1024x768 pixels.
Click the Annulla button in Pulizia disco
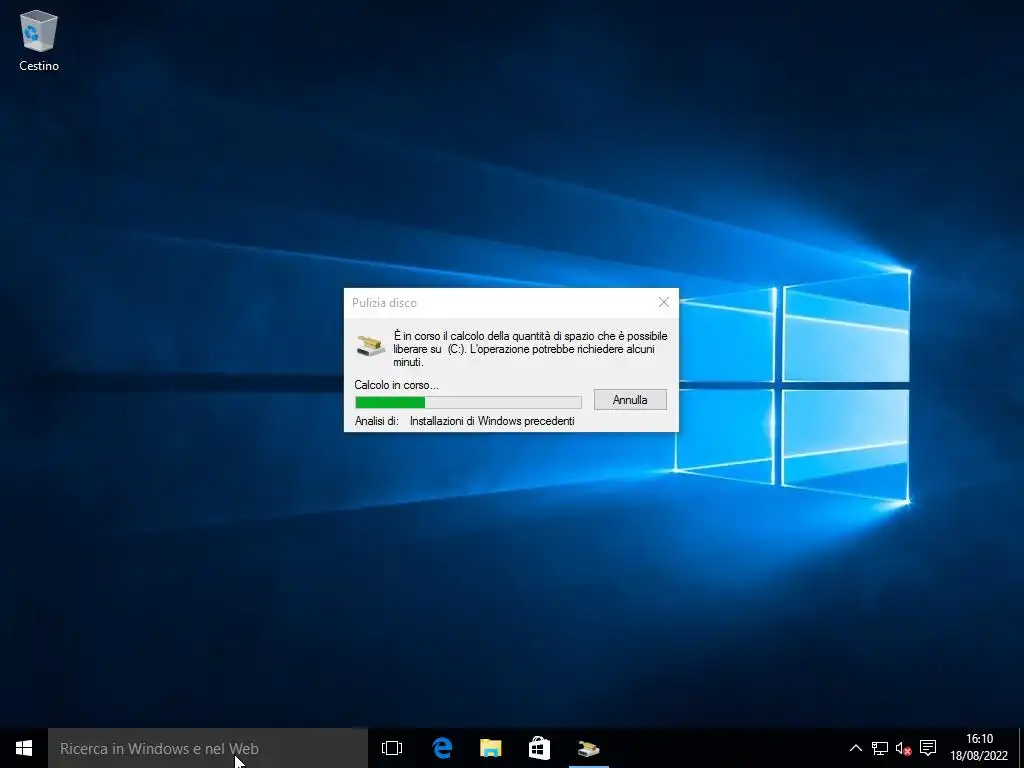point(630,400)
